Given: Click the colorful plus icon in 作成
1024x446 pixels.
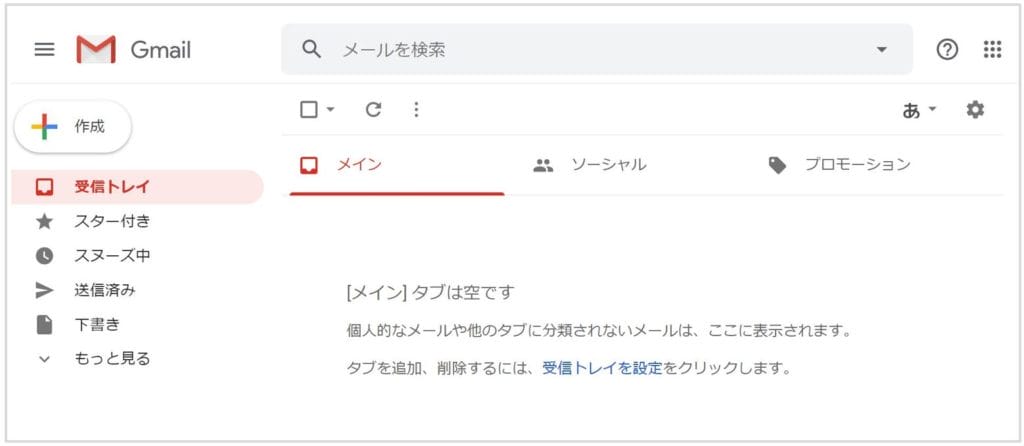Looking at the screenshot, I should click(x=44, y=127).
